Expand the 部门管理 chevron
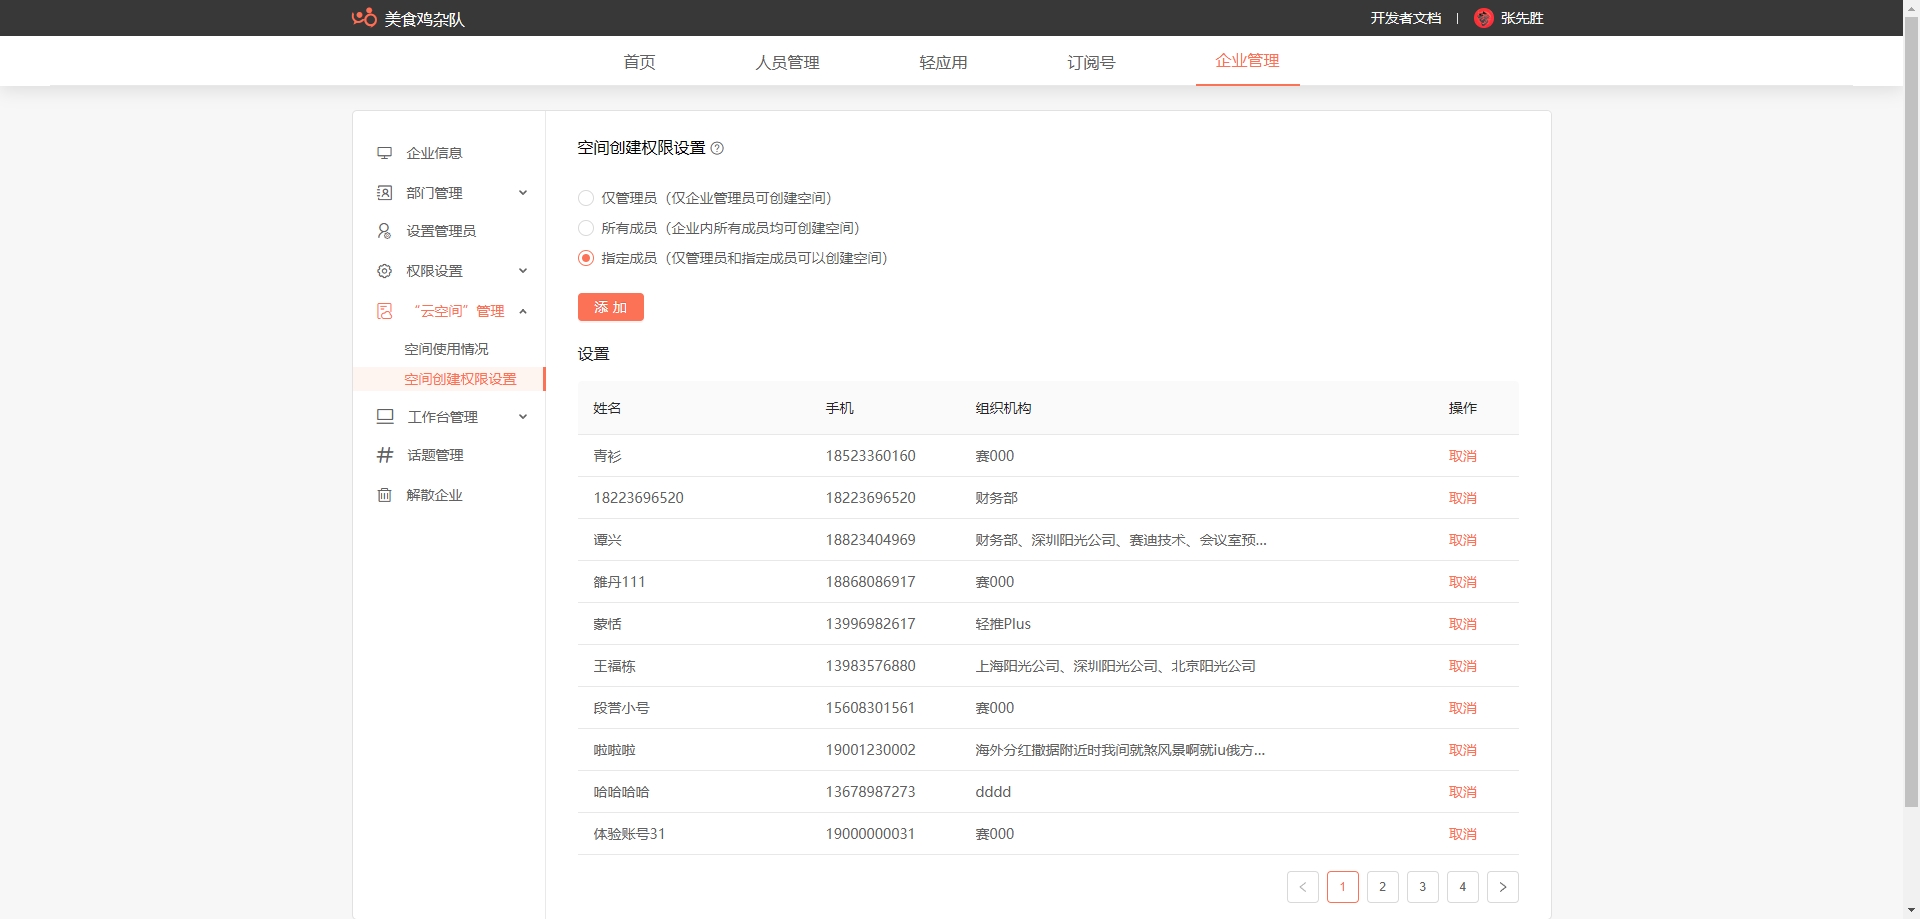Image resolution: width=1920 pixels, height=919 pixels. (523, 193)
